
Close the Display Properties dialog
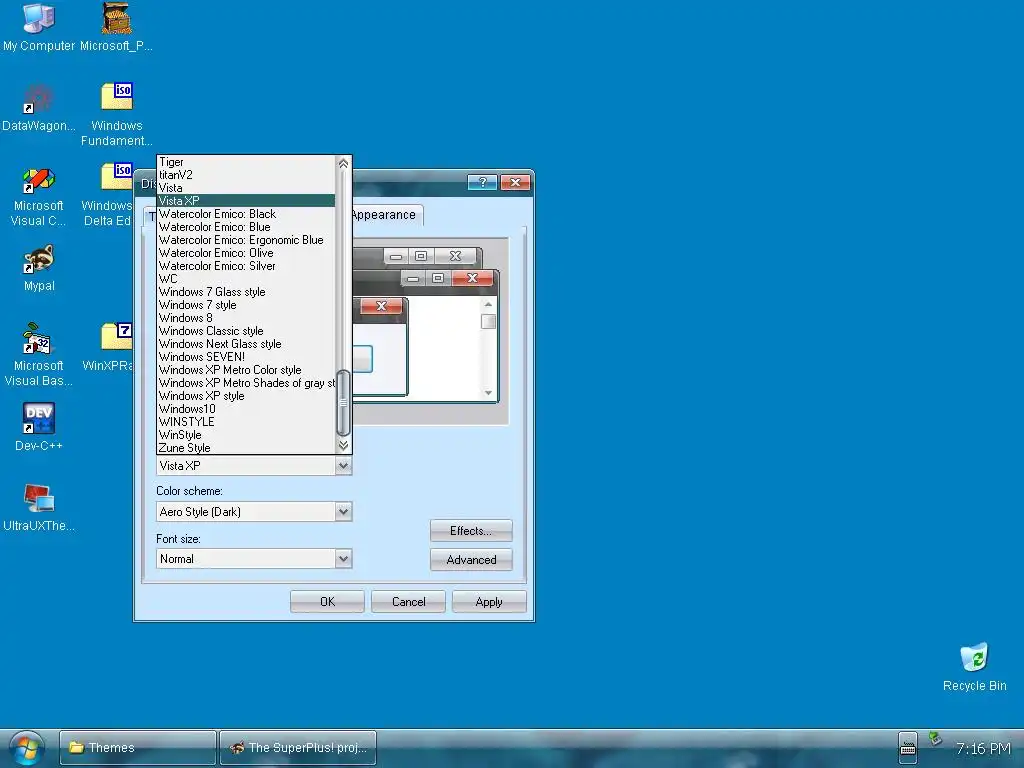[x=515, y=182]
